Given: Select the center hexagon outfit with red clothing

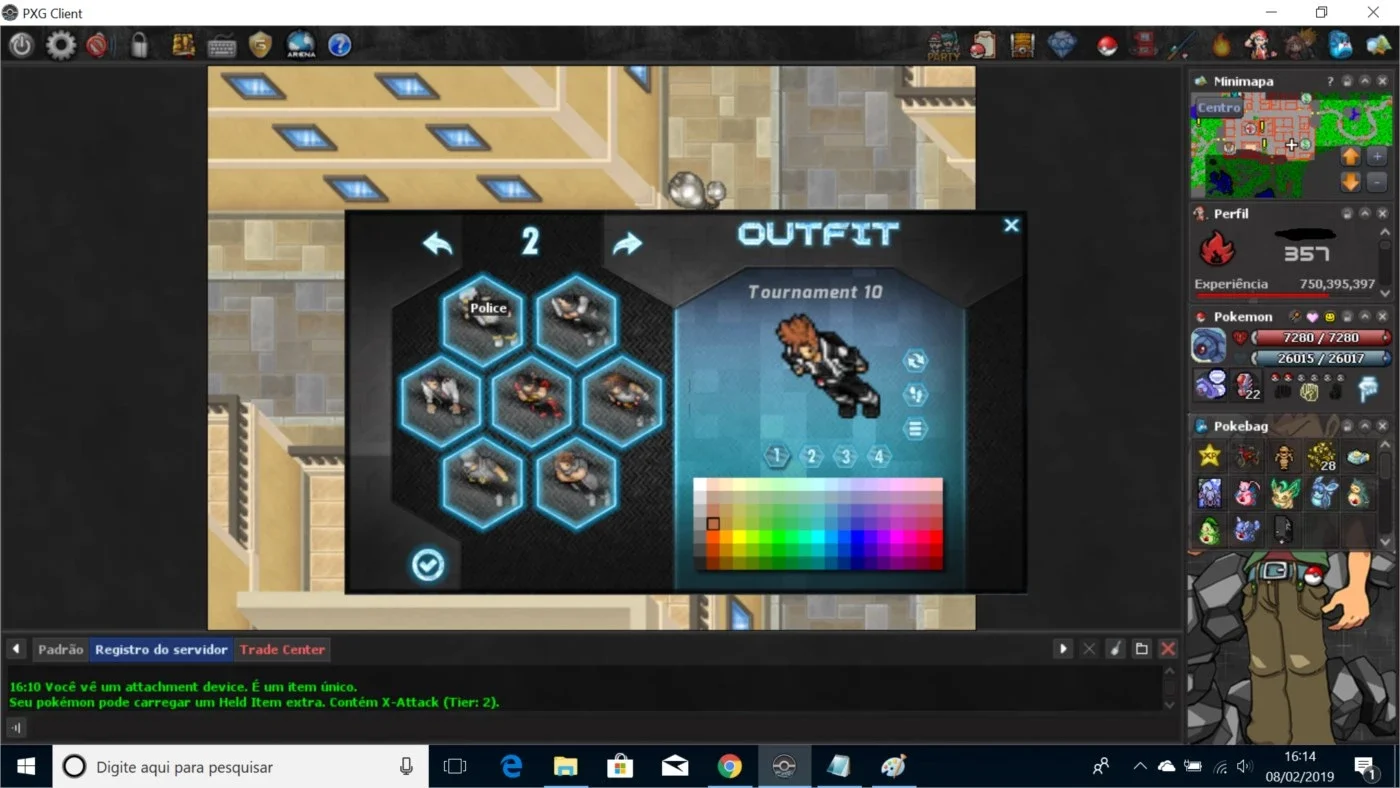Looking at the screenshot, I should tap(531, 401).
